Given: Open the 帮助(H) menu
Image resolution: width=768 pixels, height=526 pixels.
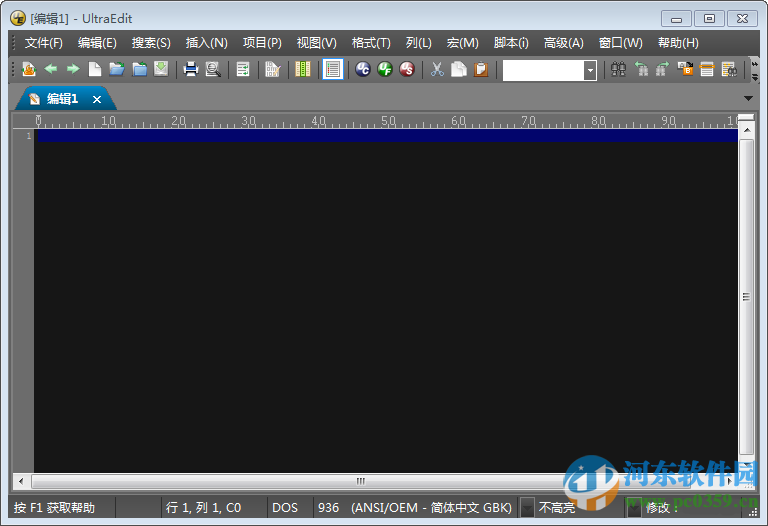Looking at the screenshot, I should (678, 43).
